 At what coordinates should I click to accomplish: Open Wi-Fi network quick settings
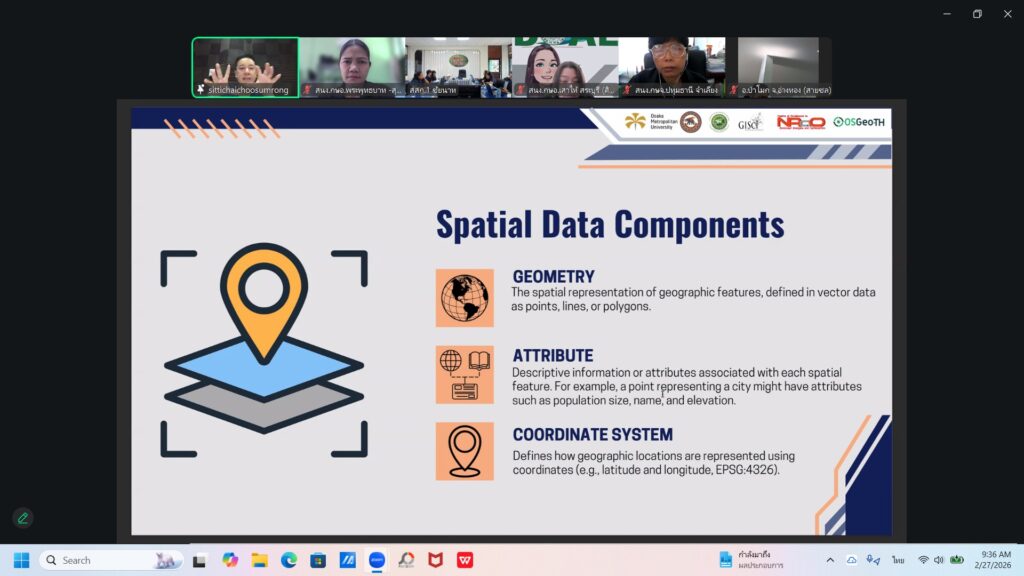coord(923,560)
